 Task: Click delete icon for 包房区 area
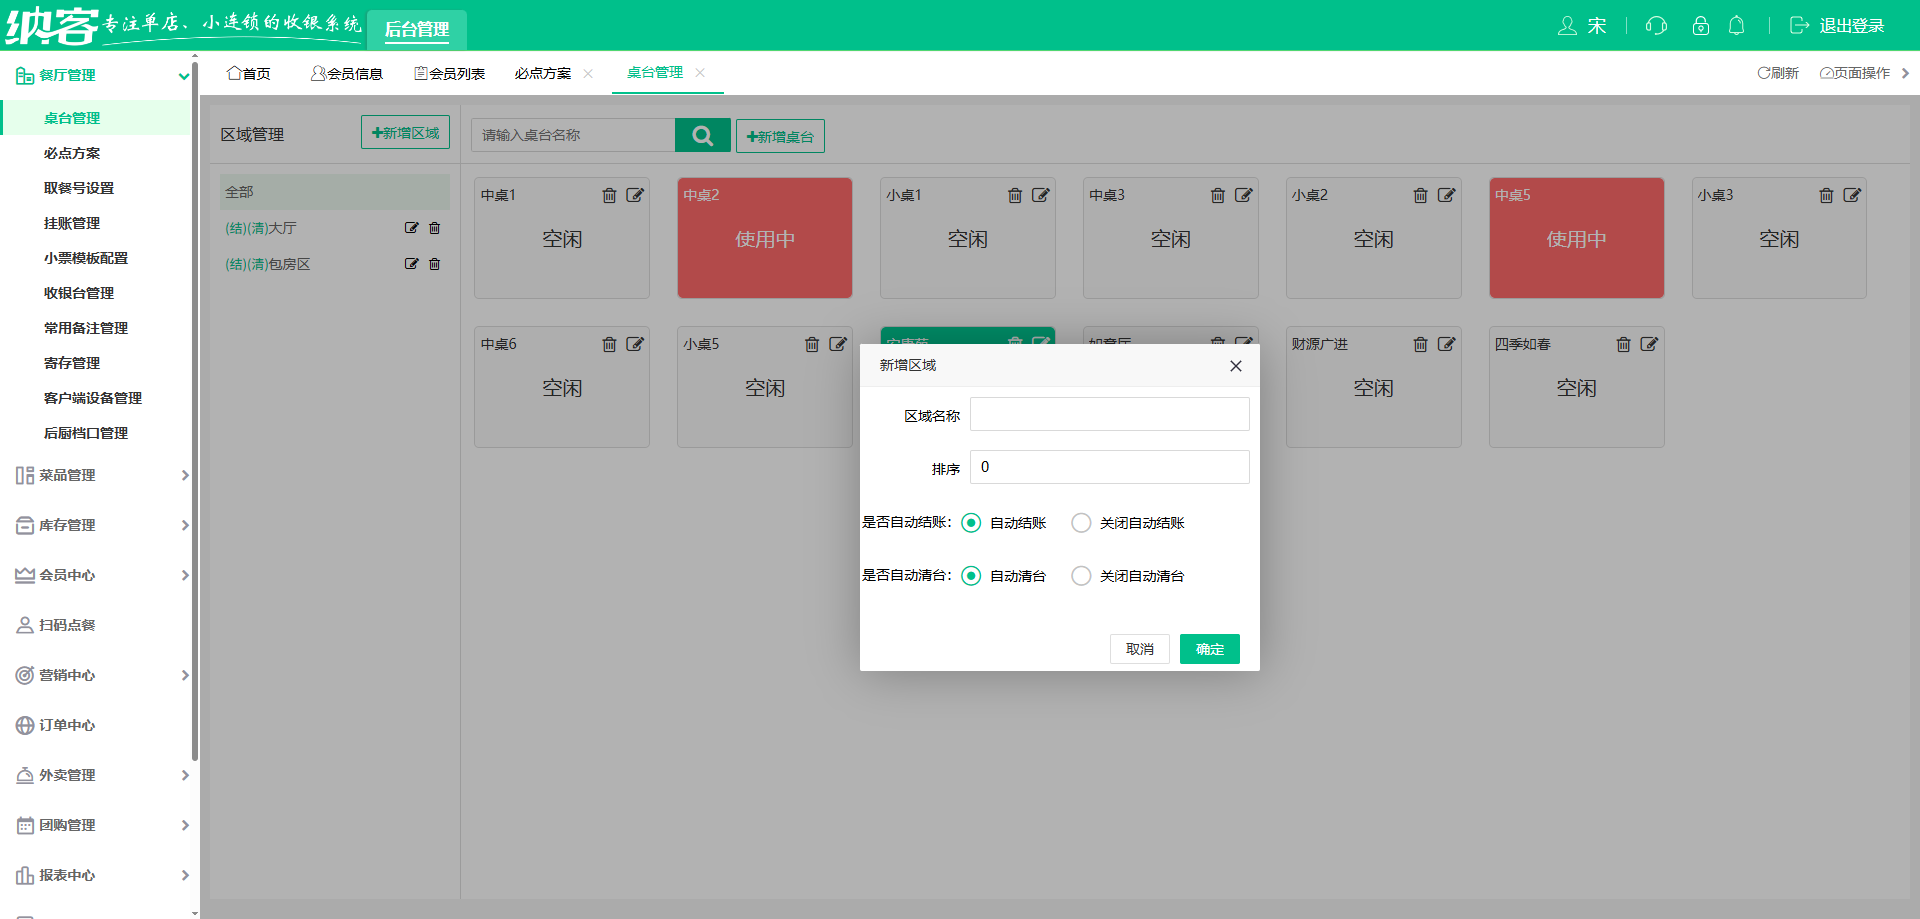coord(435,264)
